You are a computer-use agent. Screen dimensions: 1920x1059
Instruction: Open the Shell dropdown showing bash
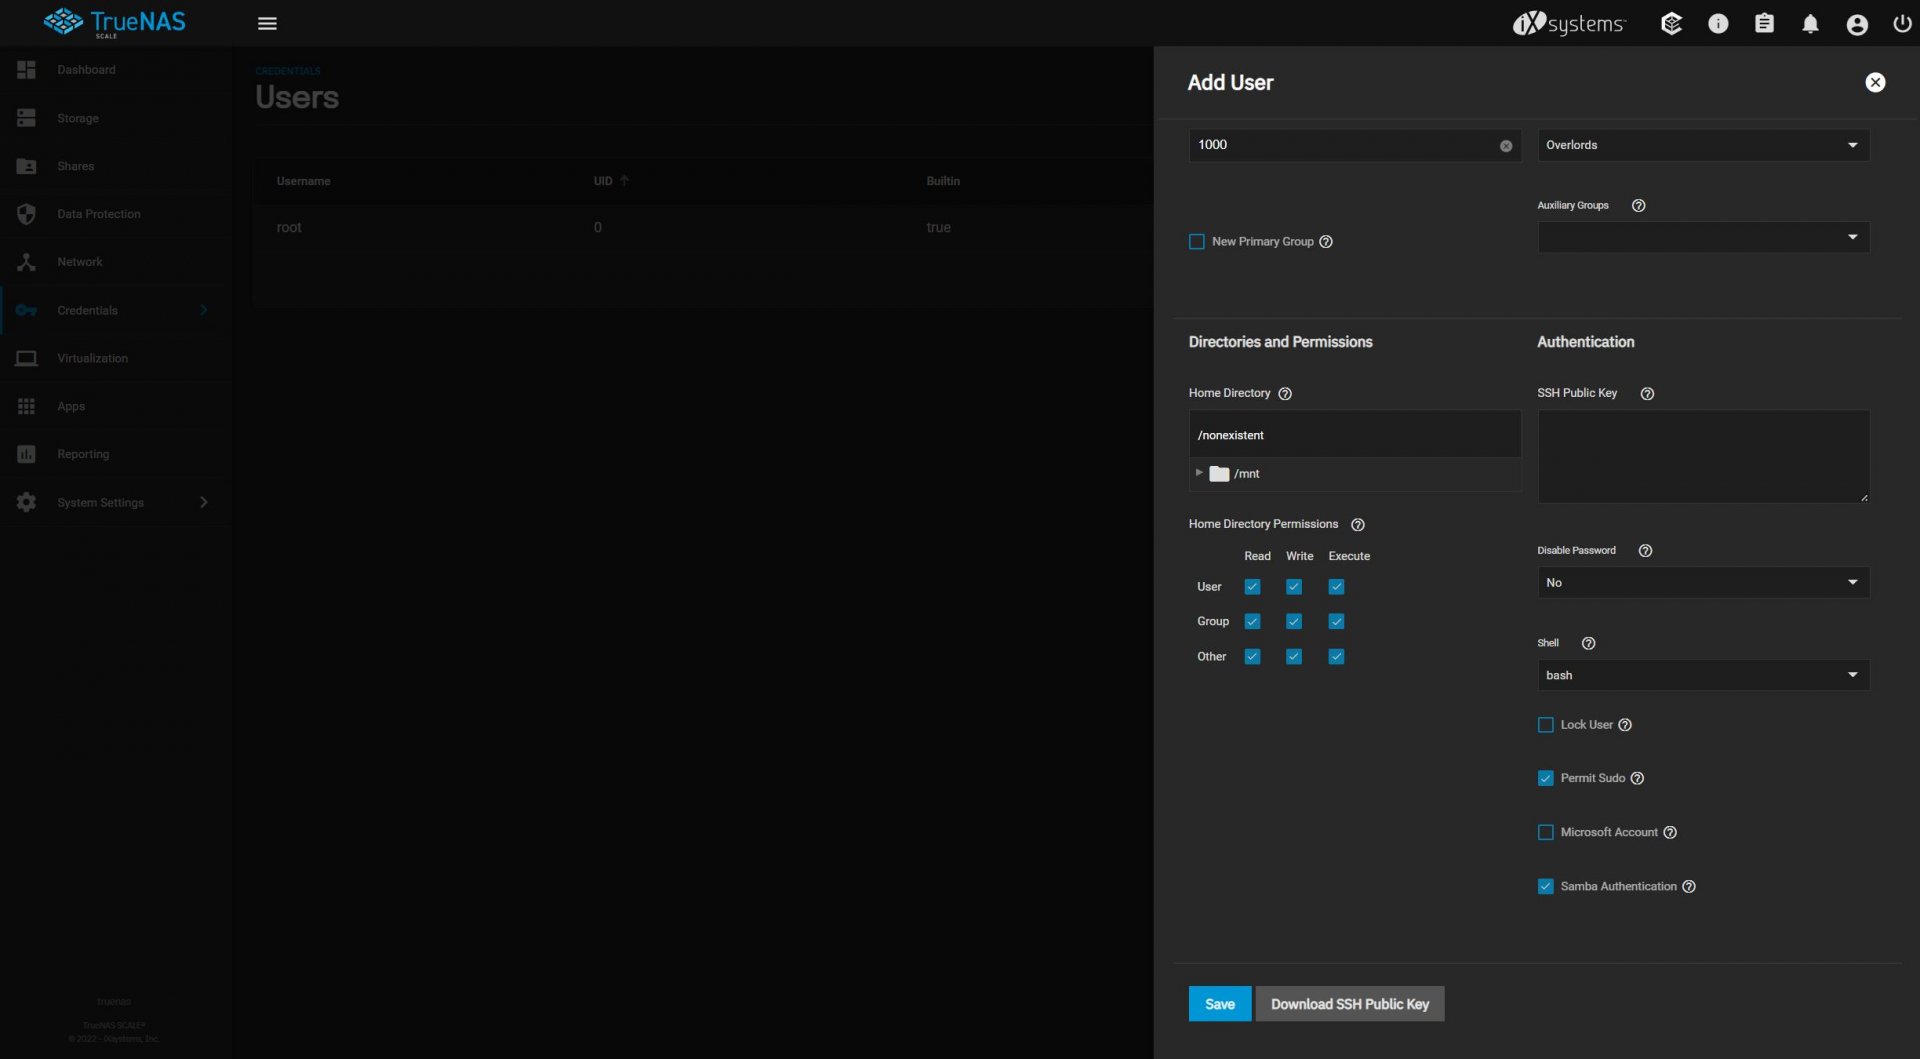click(1702, 676)
